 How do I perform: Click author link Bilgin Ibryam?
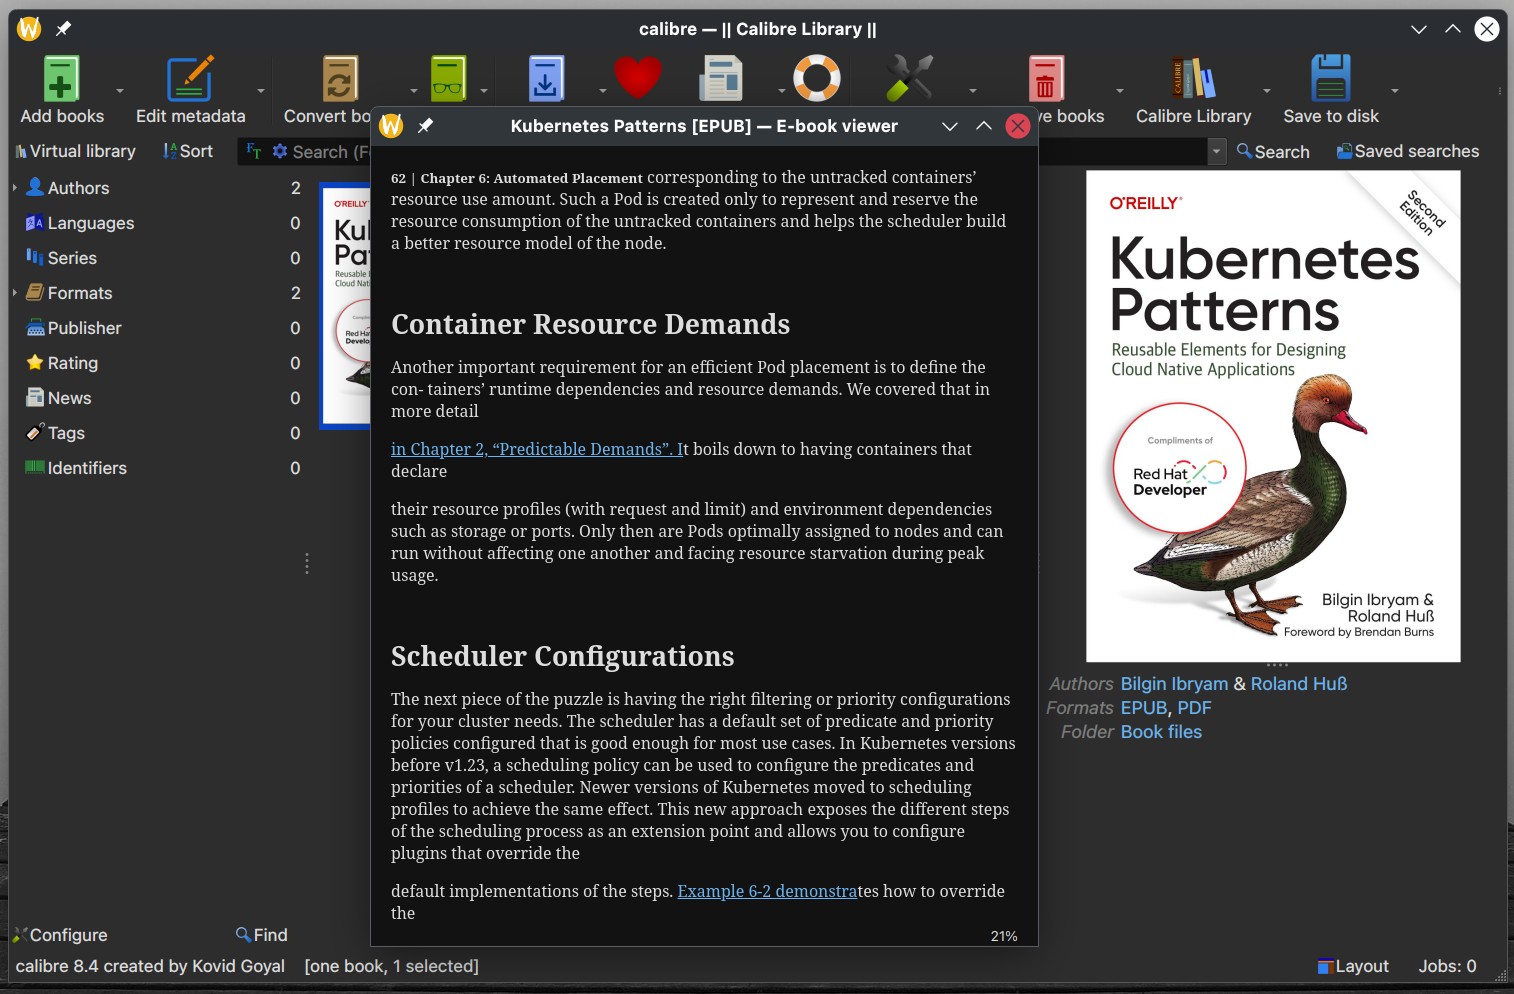1174,684
